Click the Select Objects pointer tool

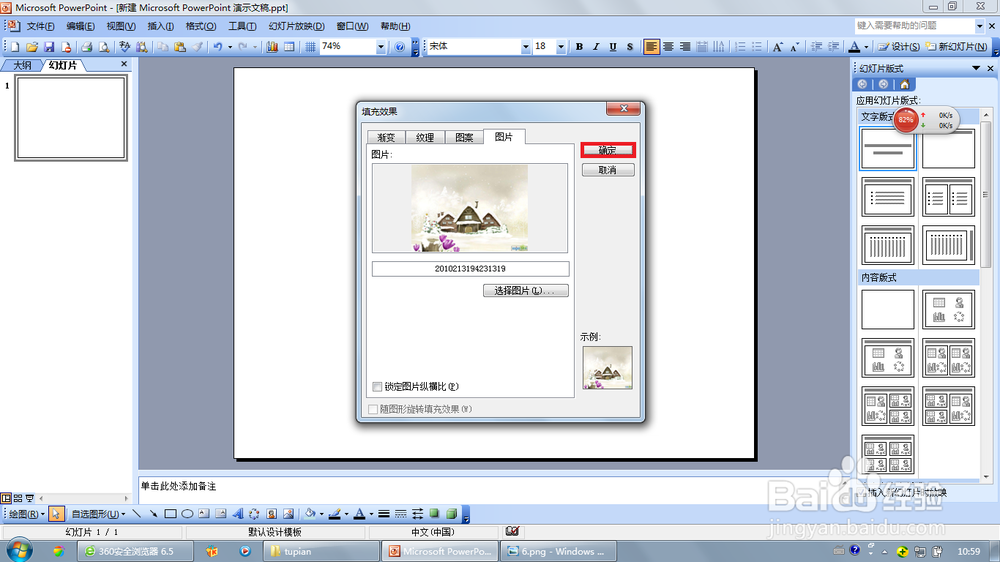[x=55, y=514]
